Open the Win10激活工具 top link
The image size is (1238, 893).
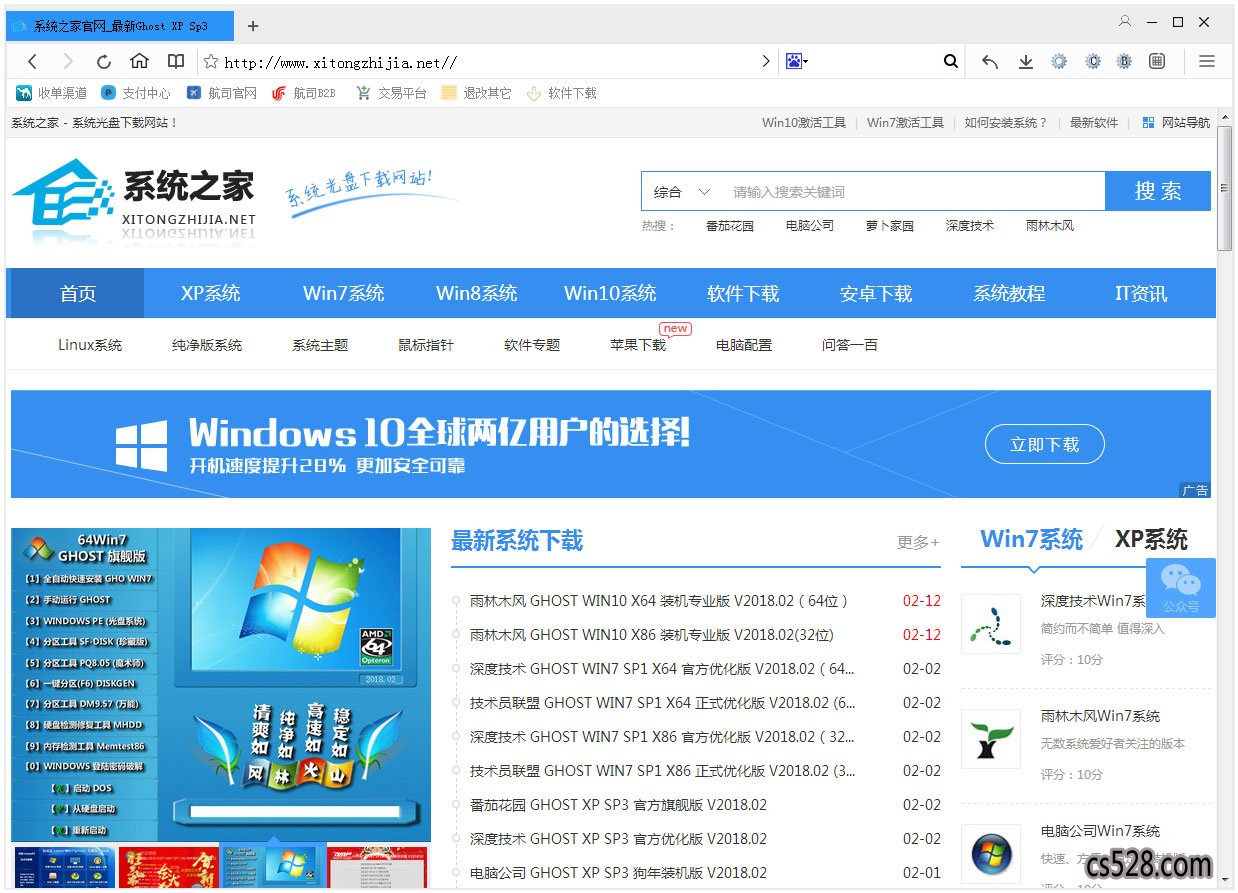pyautogui.click(x=804, y=123)
